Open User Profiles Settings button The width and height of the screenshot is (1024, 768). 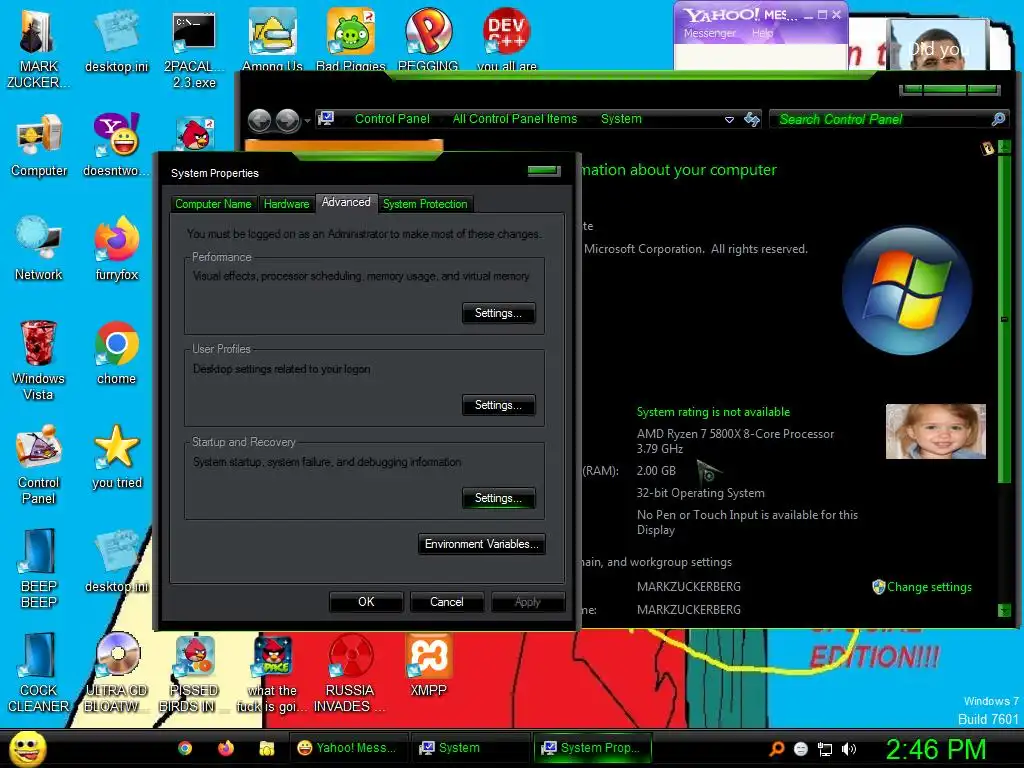point(498,406)
